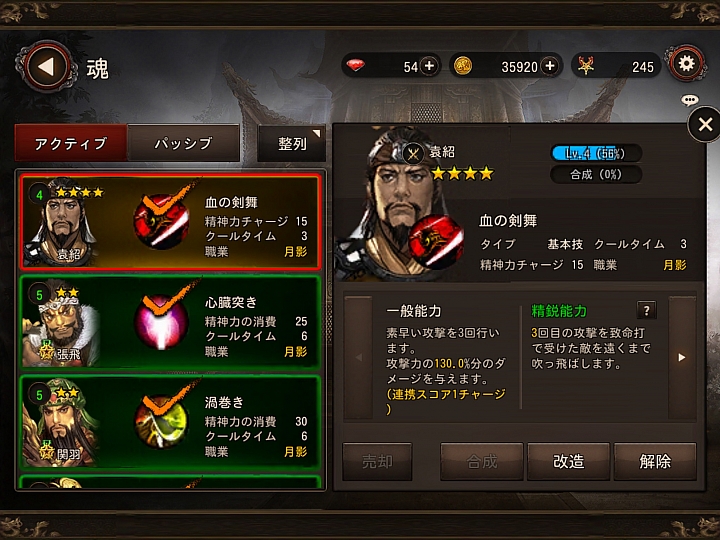720x540 pixels.
Task: Add gold coins with the plus icon
Action: pos(550,66)
